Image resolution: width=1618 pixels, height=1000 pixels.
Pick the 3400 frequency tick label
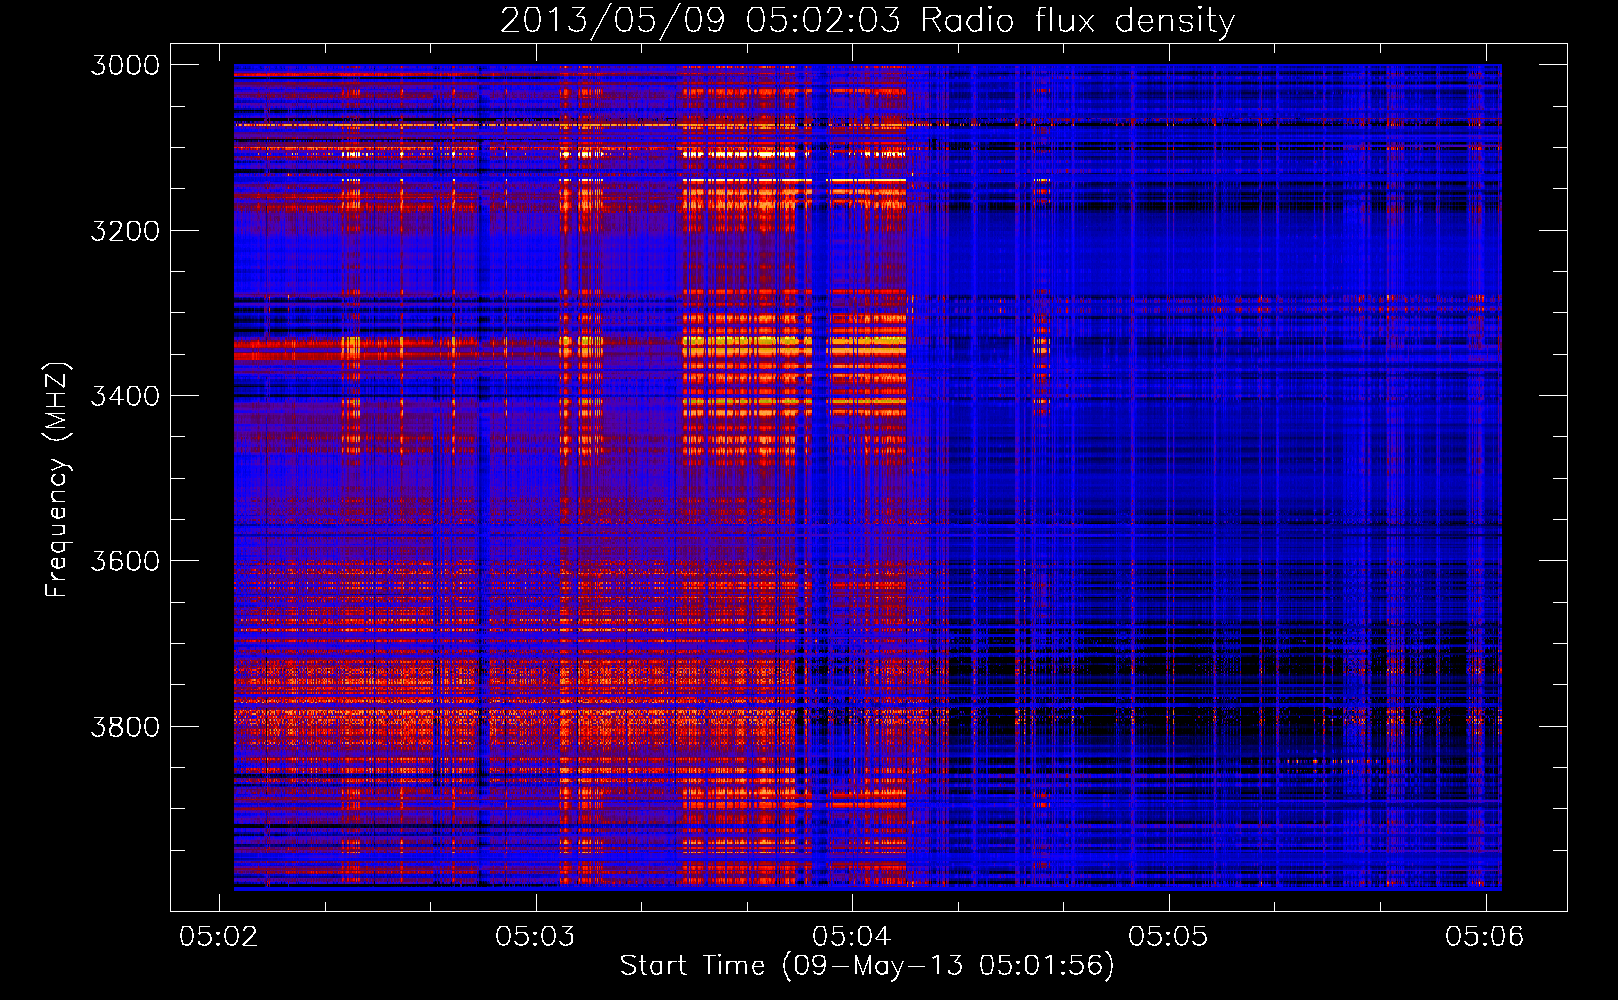tap(125, 396)
